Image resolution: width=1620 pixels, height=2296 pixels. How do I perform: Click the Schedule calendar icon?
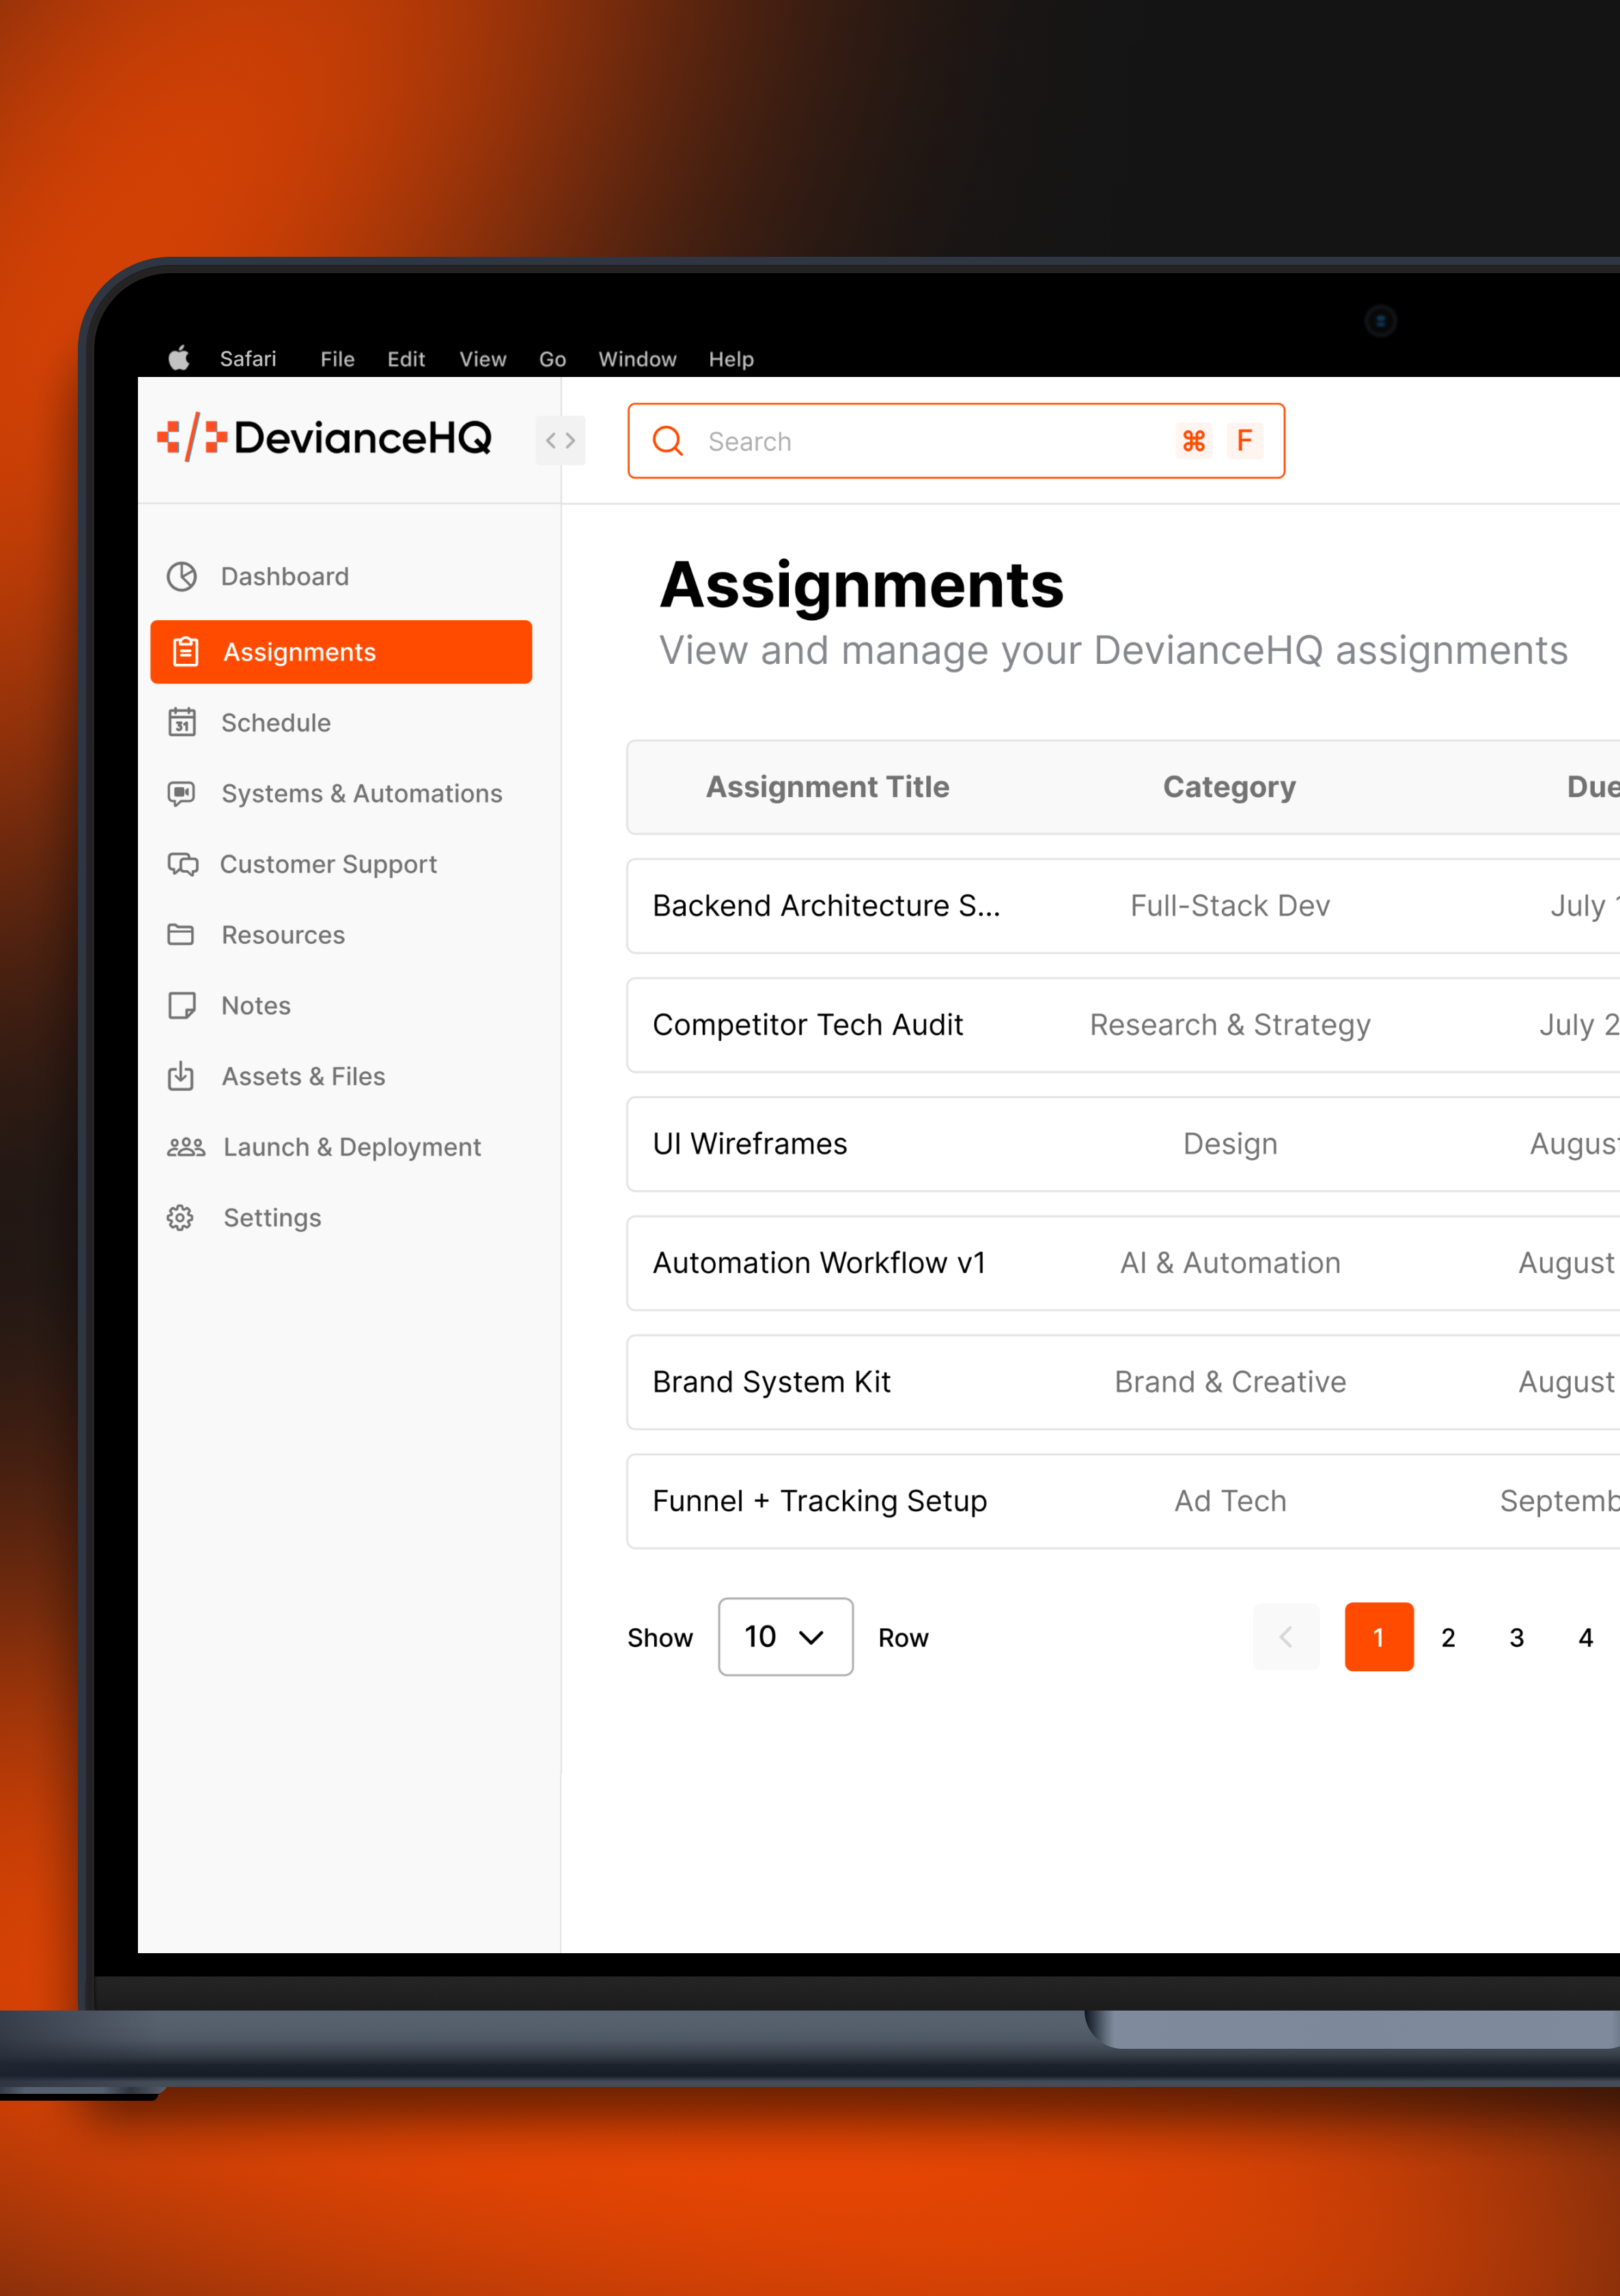[182, 722]
